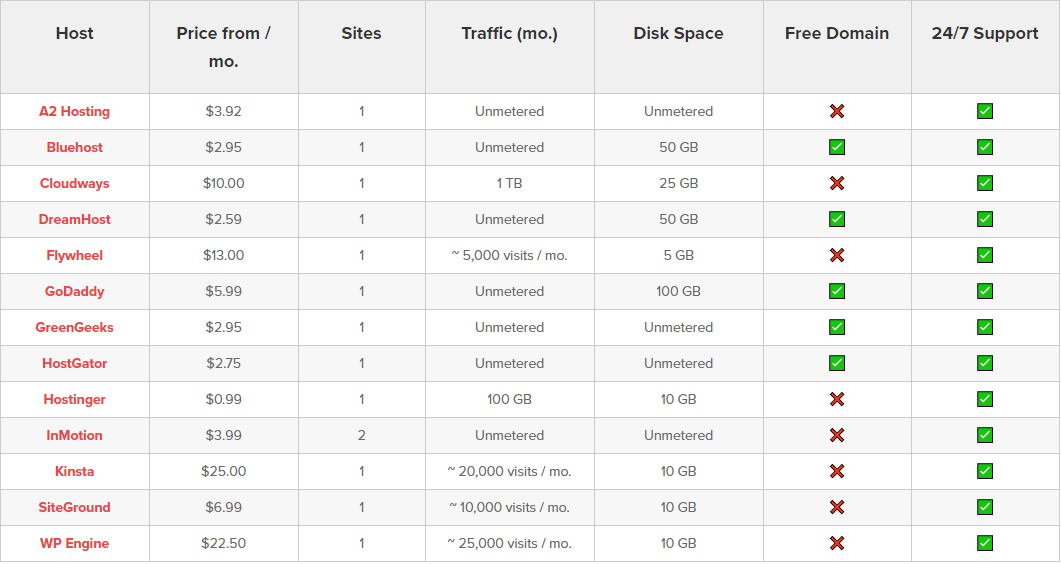The image size is (1061, 564).
Task: Click the Traffic (mo.) column header
Action: click(x=509, y=33)
